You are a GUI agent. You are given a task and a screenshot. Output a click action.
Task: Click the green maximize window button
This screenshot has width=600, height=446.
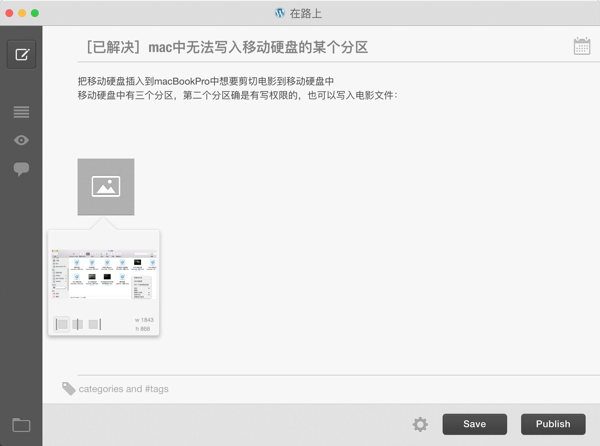coord(35,13)
